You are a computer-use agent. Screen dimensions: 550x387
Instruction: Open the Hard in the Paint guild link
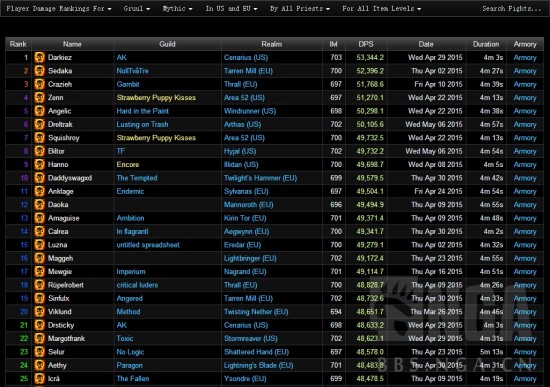pyautogui.click(x=142, y=111)
